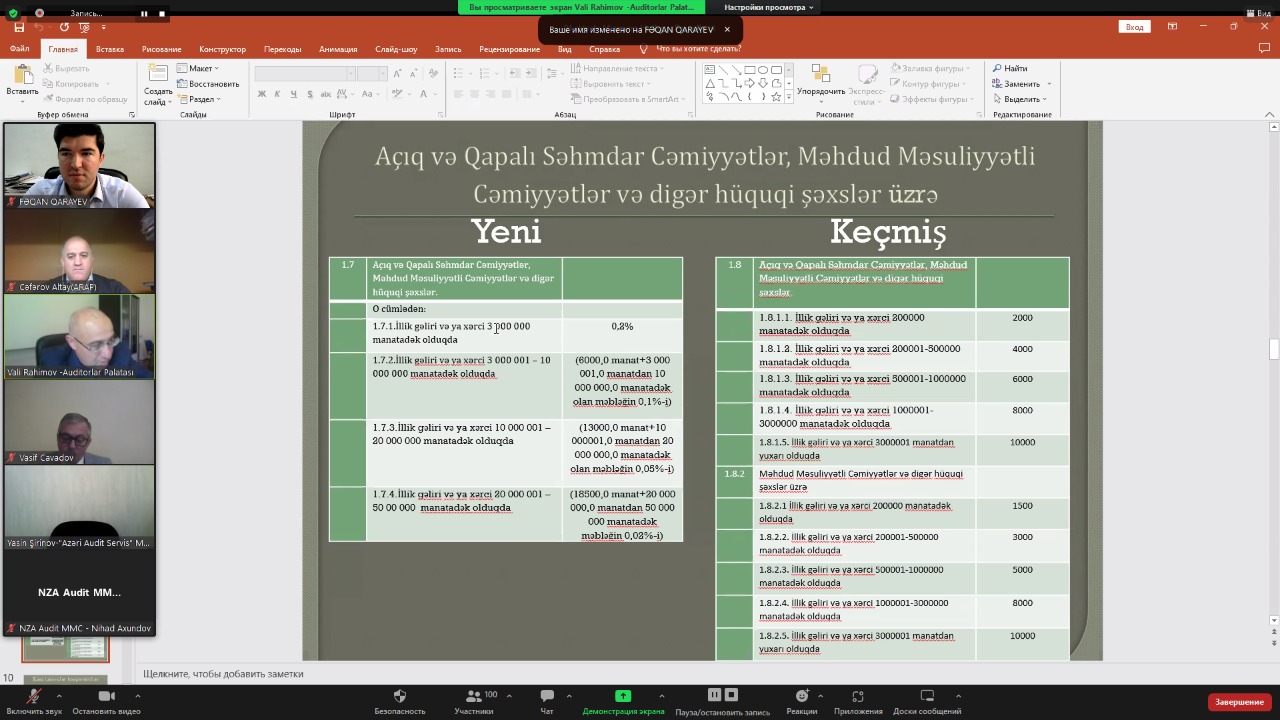1280x720 pixels.
Task: Open Доски сообщений whiteboards
Action: [927, 697]
